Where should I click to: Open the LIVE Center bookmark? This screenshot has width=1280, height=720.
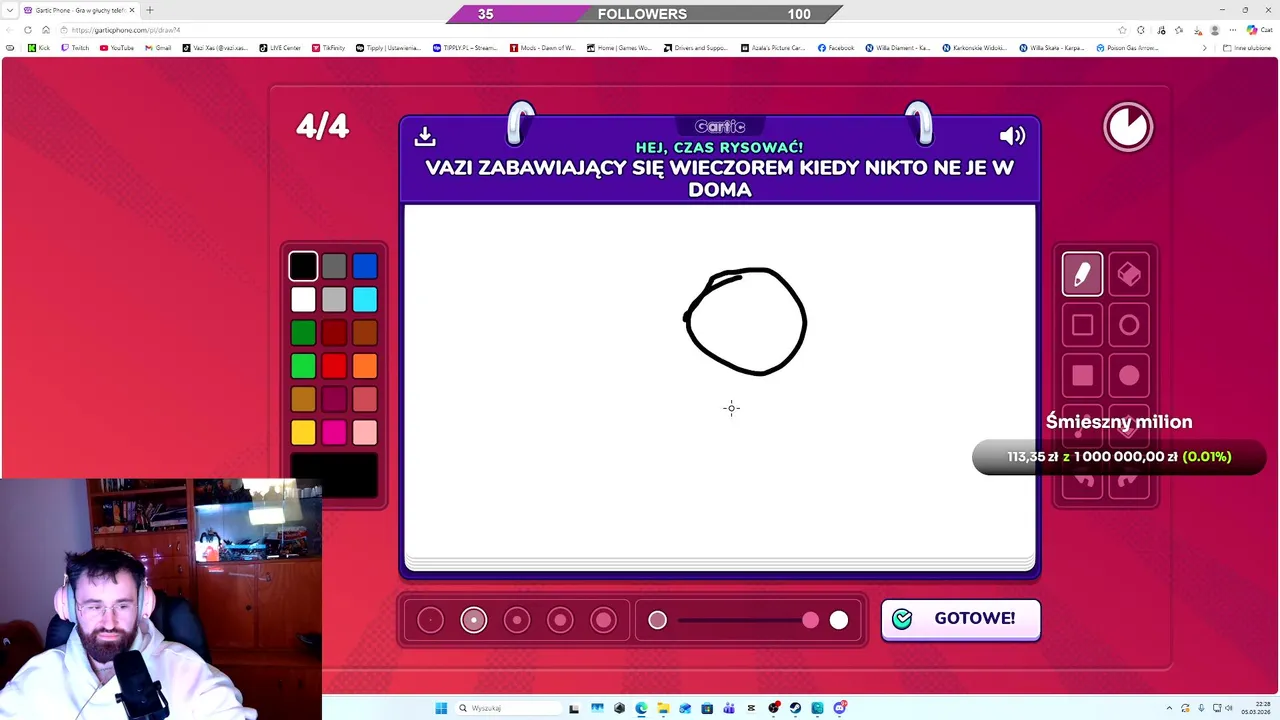pos(280,48)
